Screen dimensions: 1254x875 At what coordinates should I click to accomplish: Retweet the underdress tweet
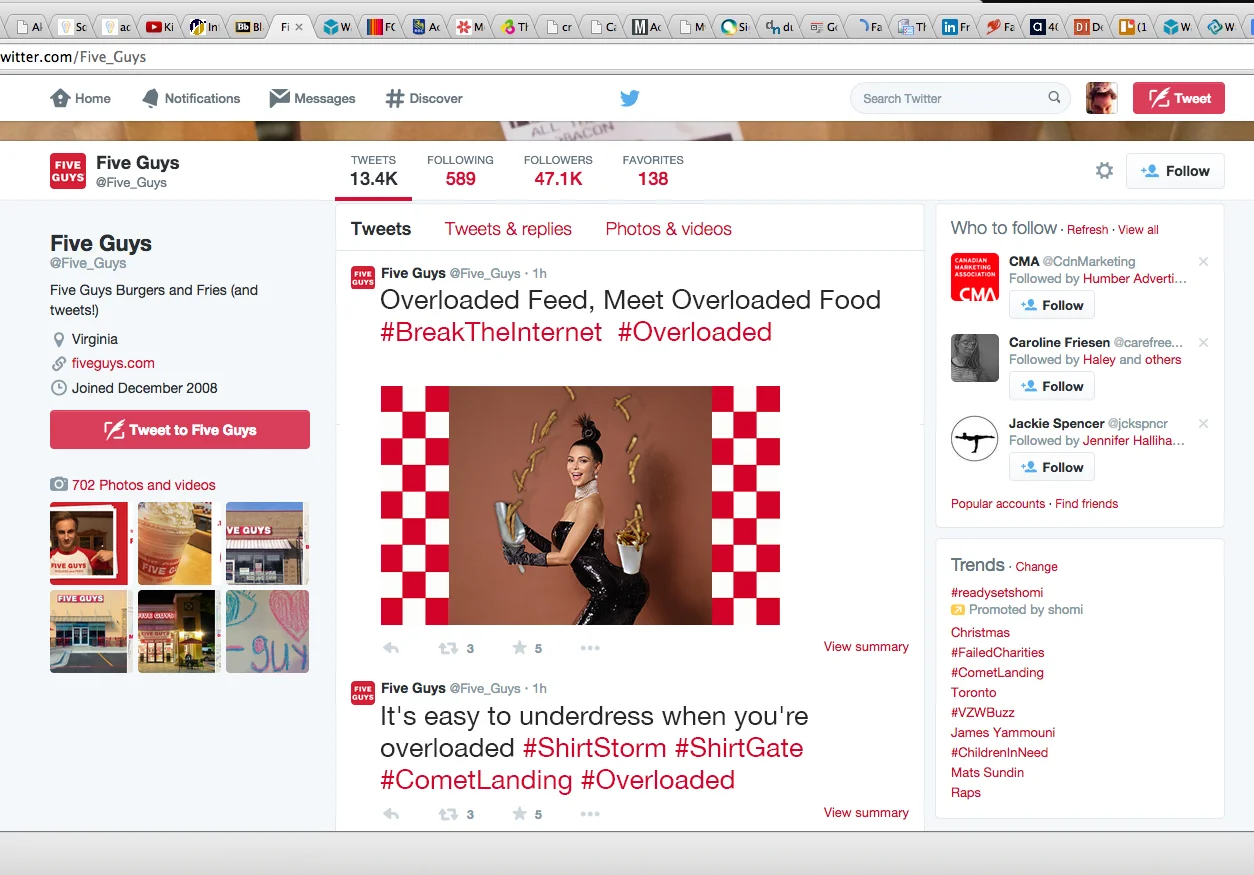point(448,814)
